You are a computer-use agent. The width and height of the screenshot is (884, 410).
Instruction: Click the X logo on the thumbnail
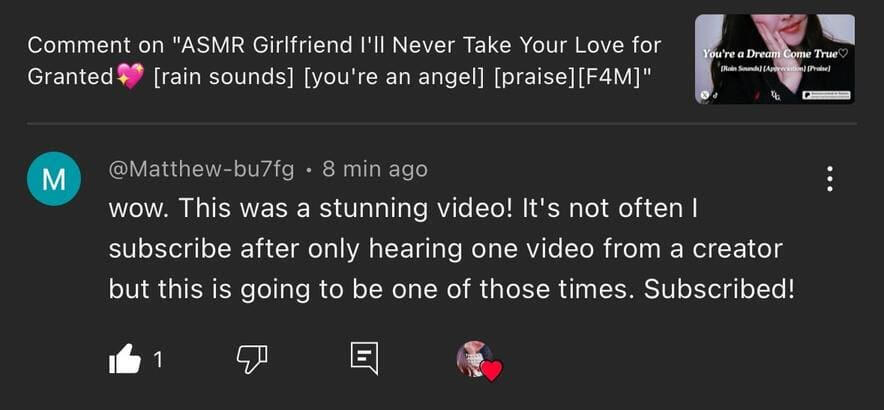point(705,93)
